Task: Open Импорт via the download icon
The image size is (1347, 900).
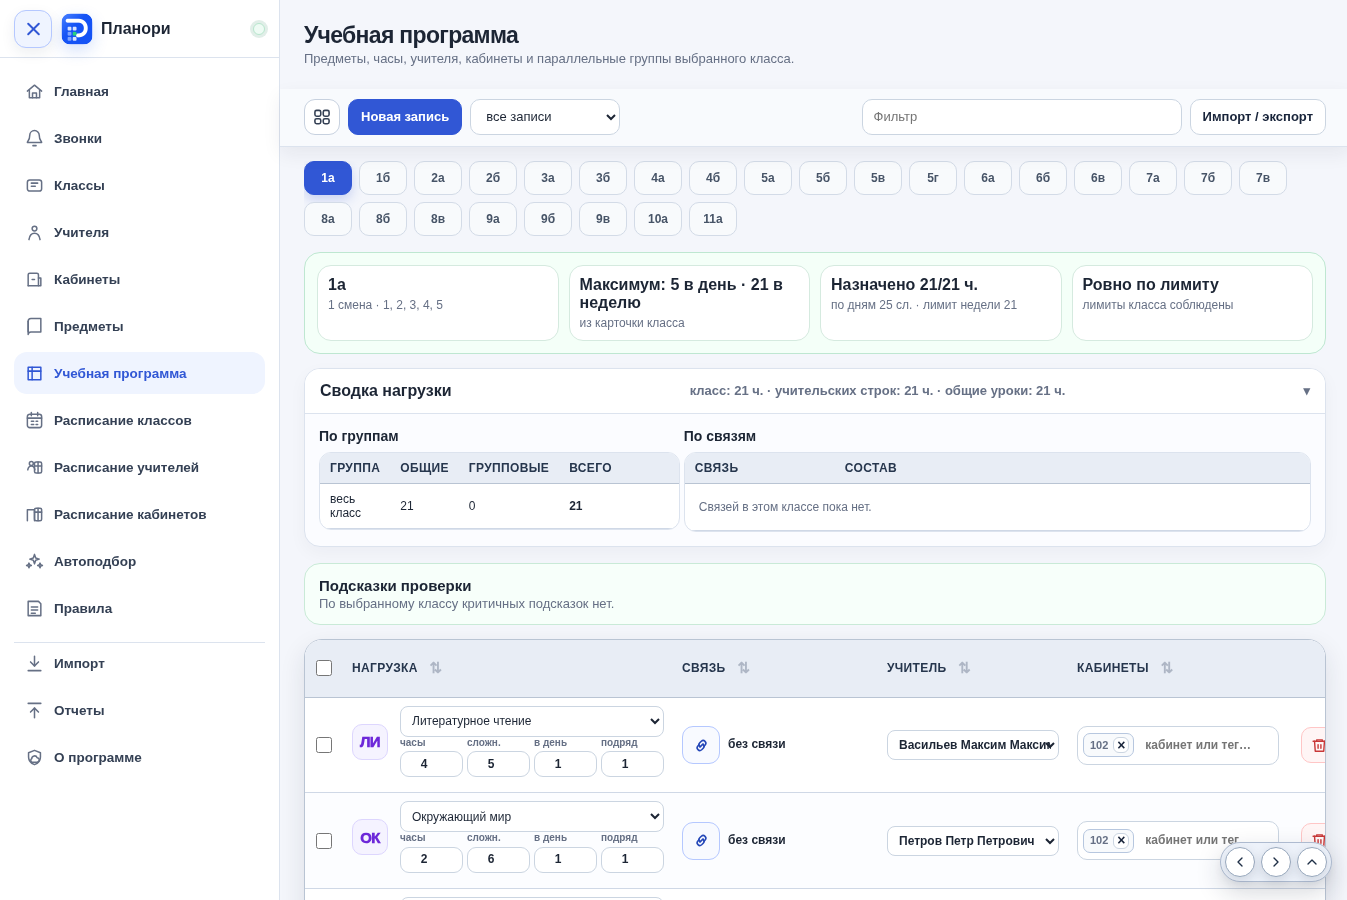Action: point(34,663)
